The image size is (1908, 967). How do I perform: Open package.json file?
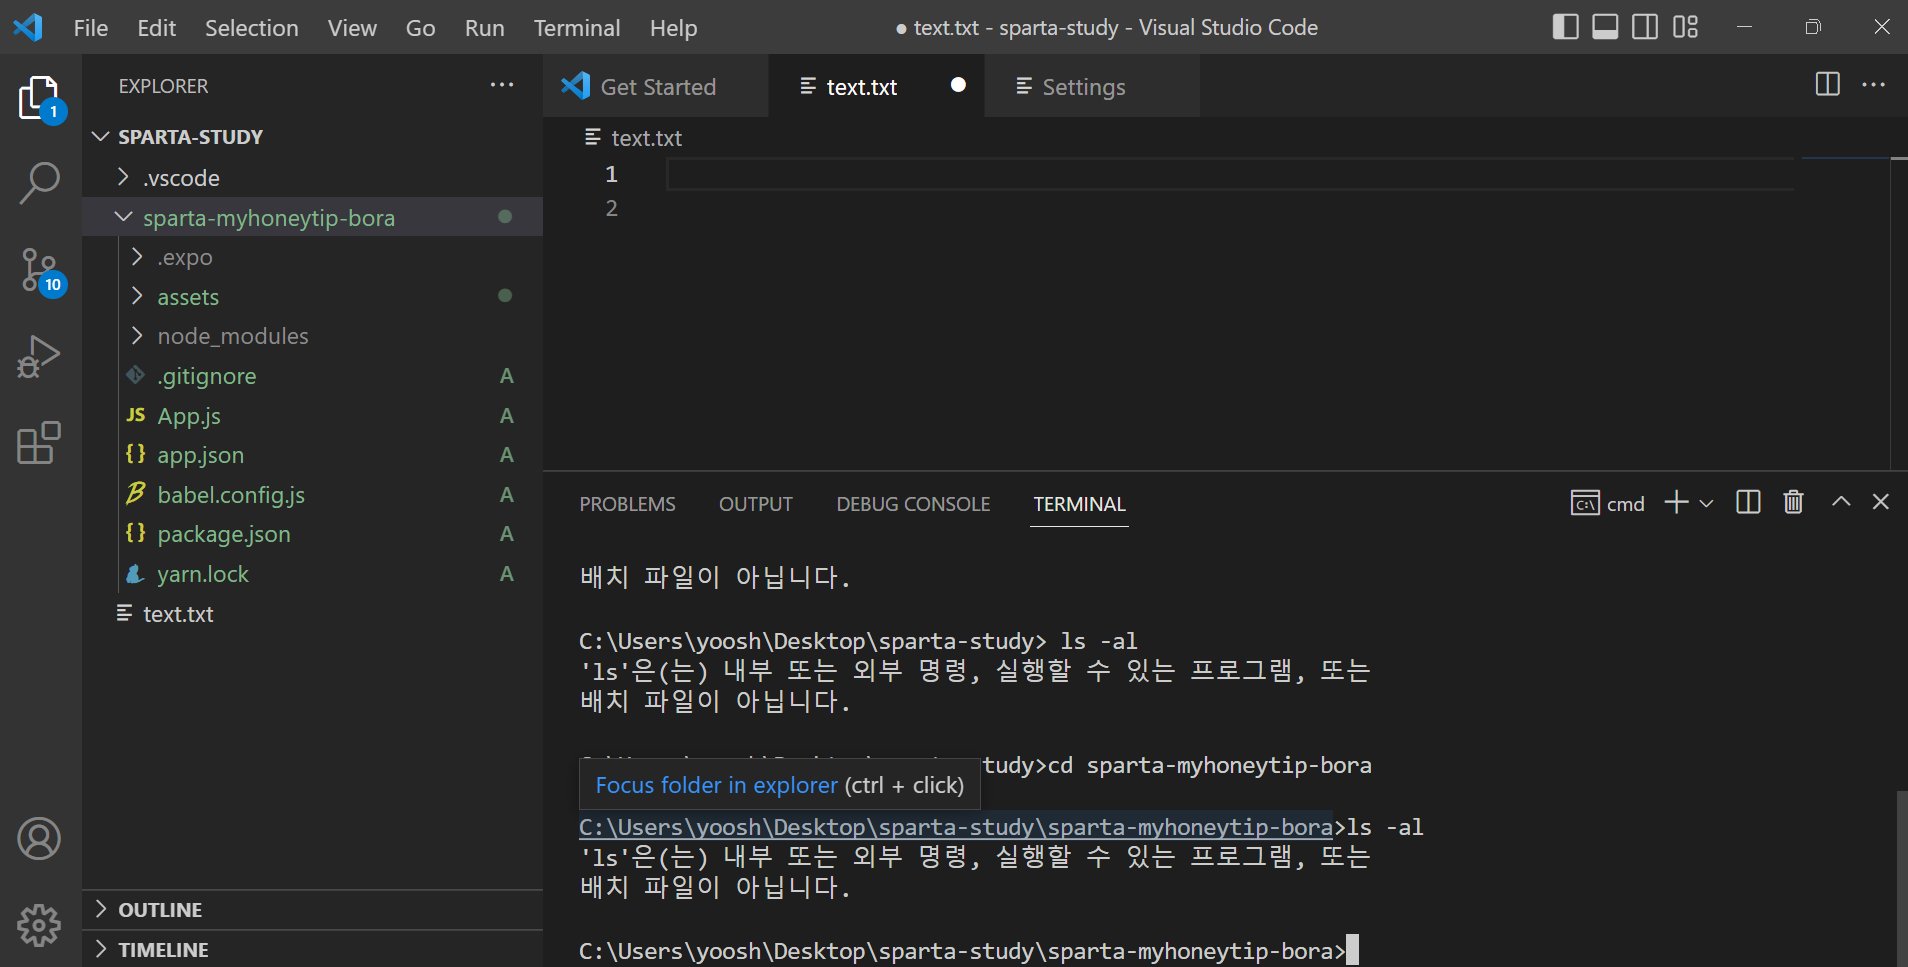coord(312,534)
